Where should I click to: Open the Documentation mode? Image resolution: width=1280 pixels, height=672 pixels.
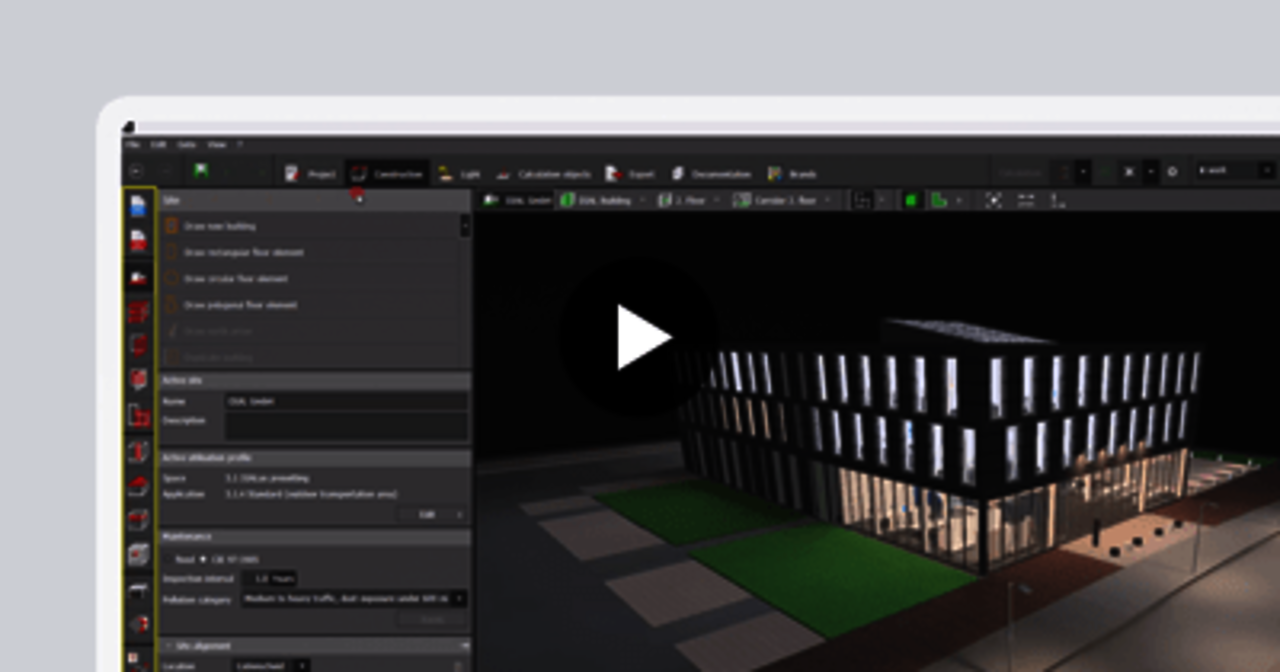[x=710, y=174]
